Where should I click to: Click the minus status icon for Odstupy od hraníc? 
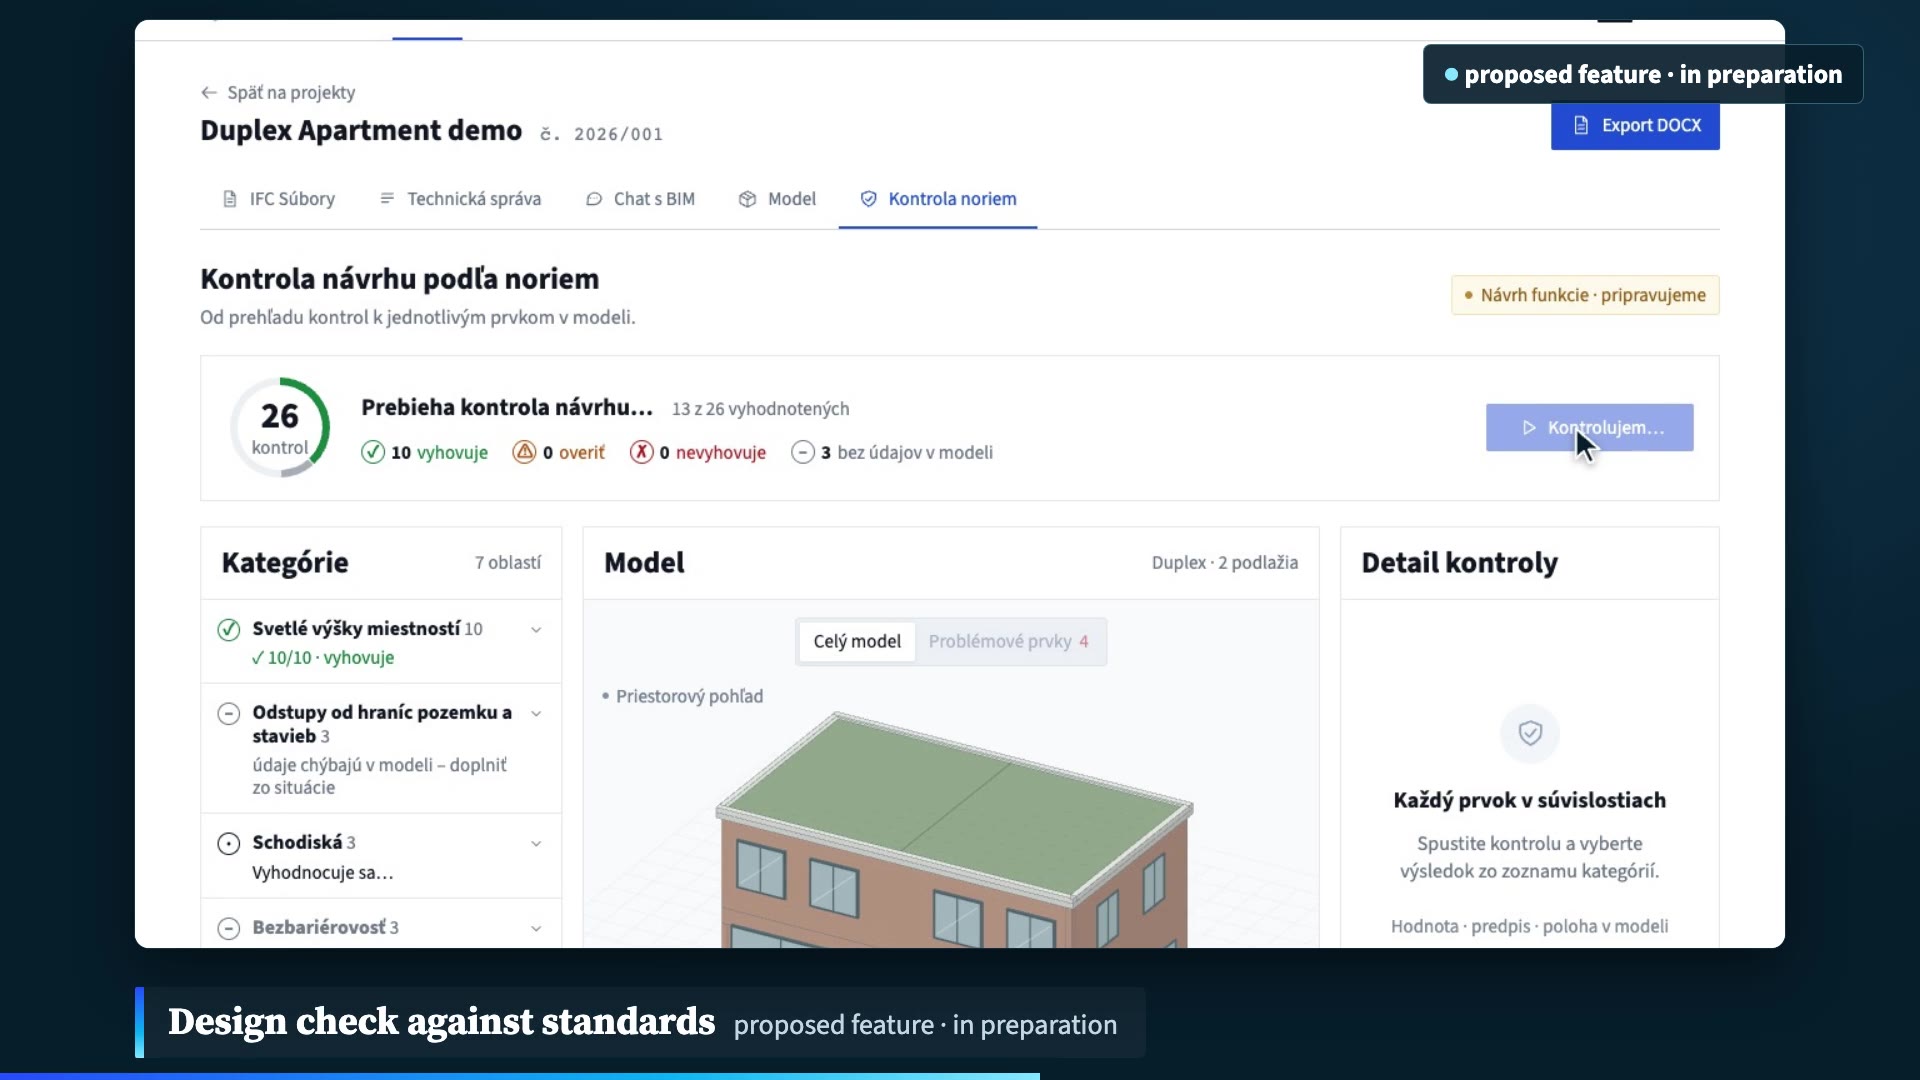click(229, 713)
